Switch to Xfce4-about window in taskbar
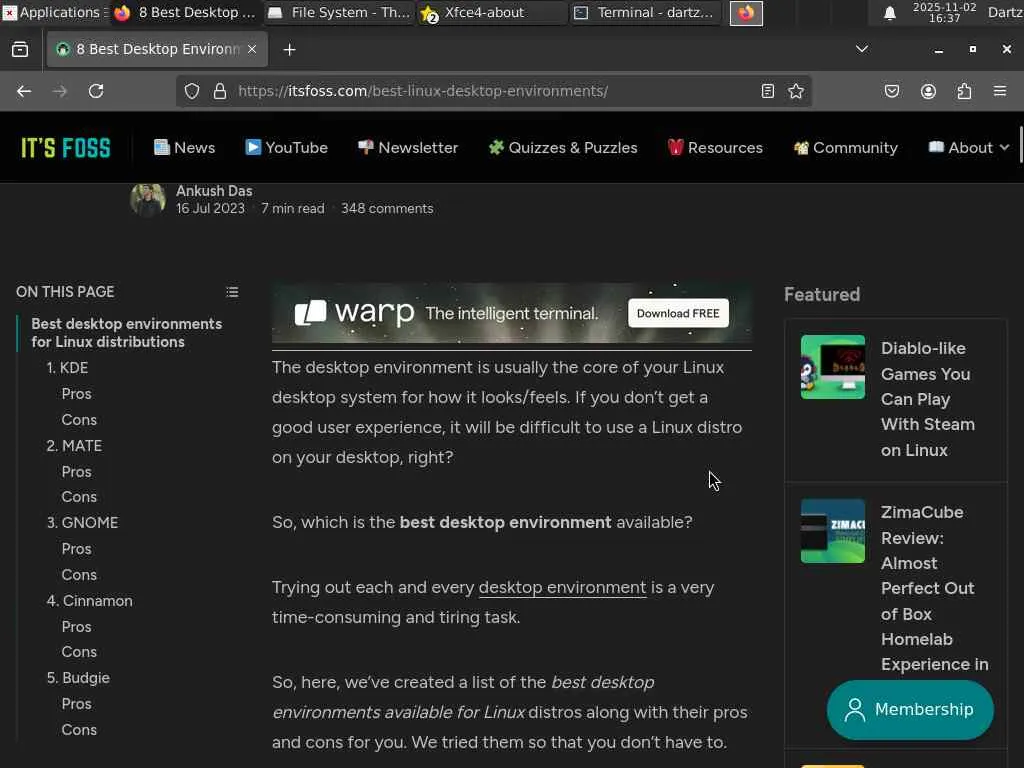 [492, 12]
